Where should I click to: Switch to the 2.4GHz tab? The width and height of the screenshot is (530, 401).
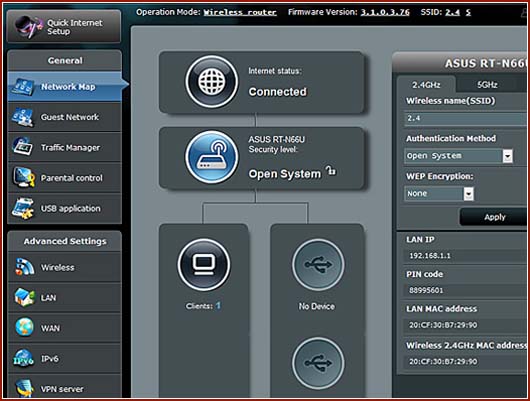point(426,85)
